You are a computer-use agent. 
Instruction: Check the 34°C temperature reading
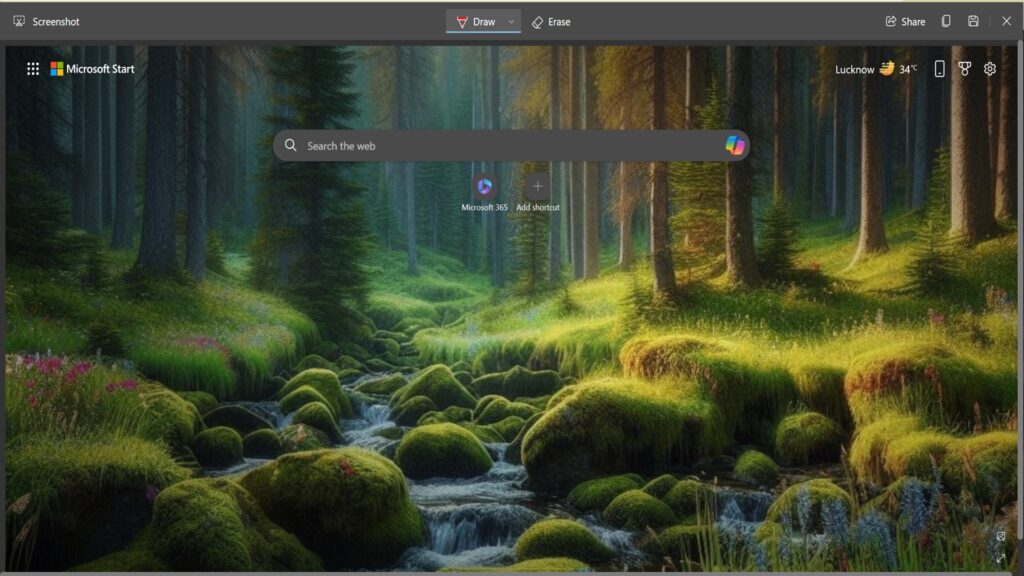908,68
